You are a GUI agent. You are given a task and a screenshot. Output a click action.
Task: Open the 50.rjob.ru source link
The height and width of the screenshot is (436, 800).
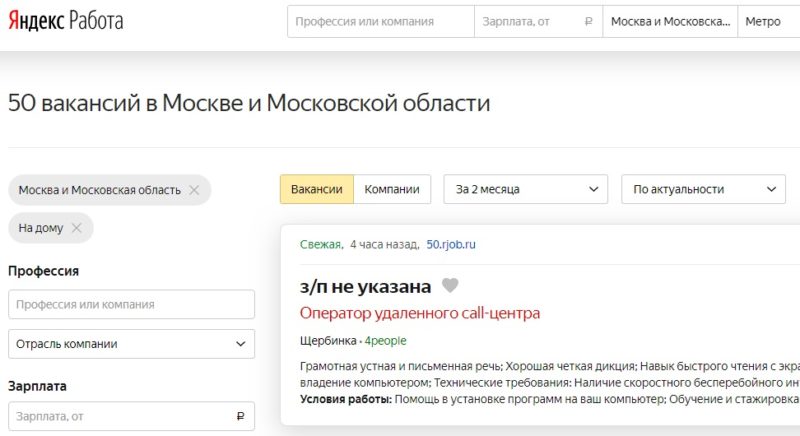[451, 244]
